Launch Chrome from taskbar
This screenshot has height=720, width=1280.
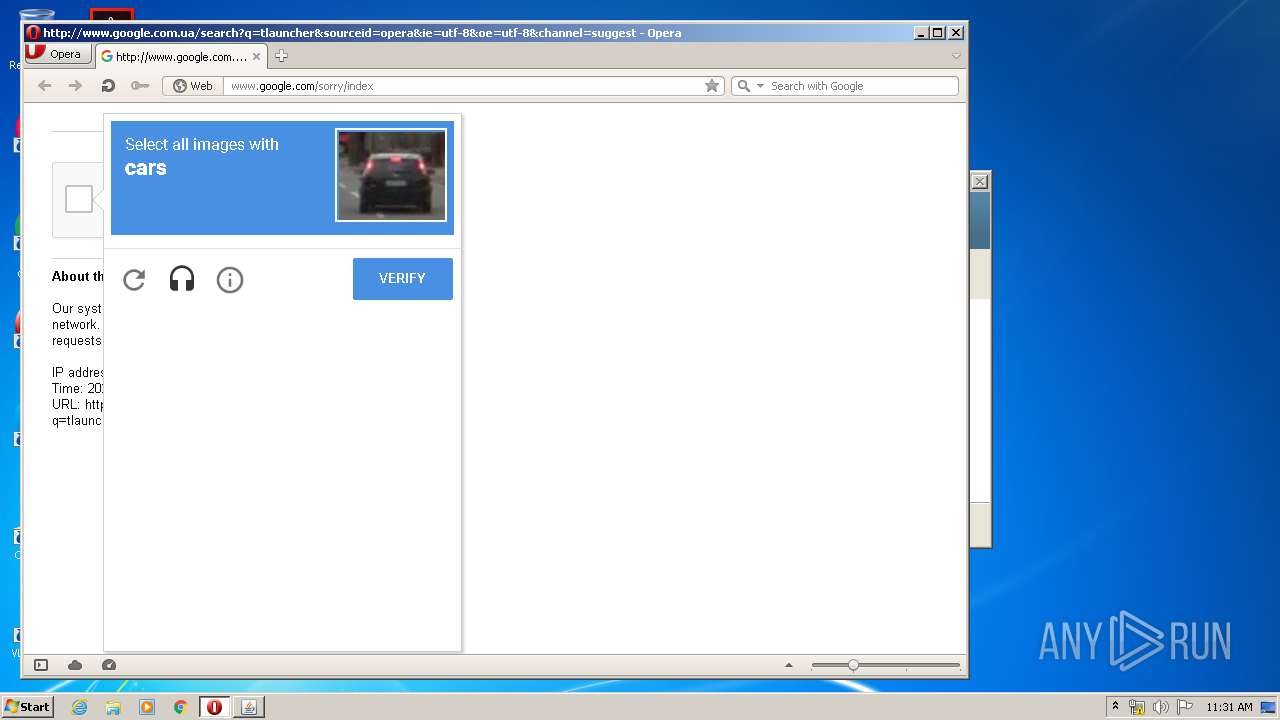(x=181, y=707)
